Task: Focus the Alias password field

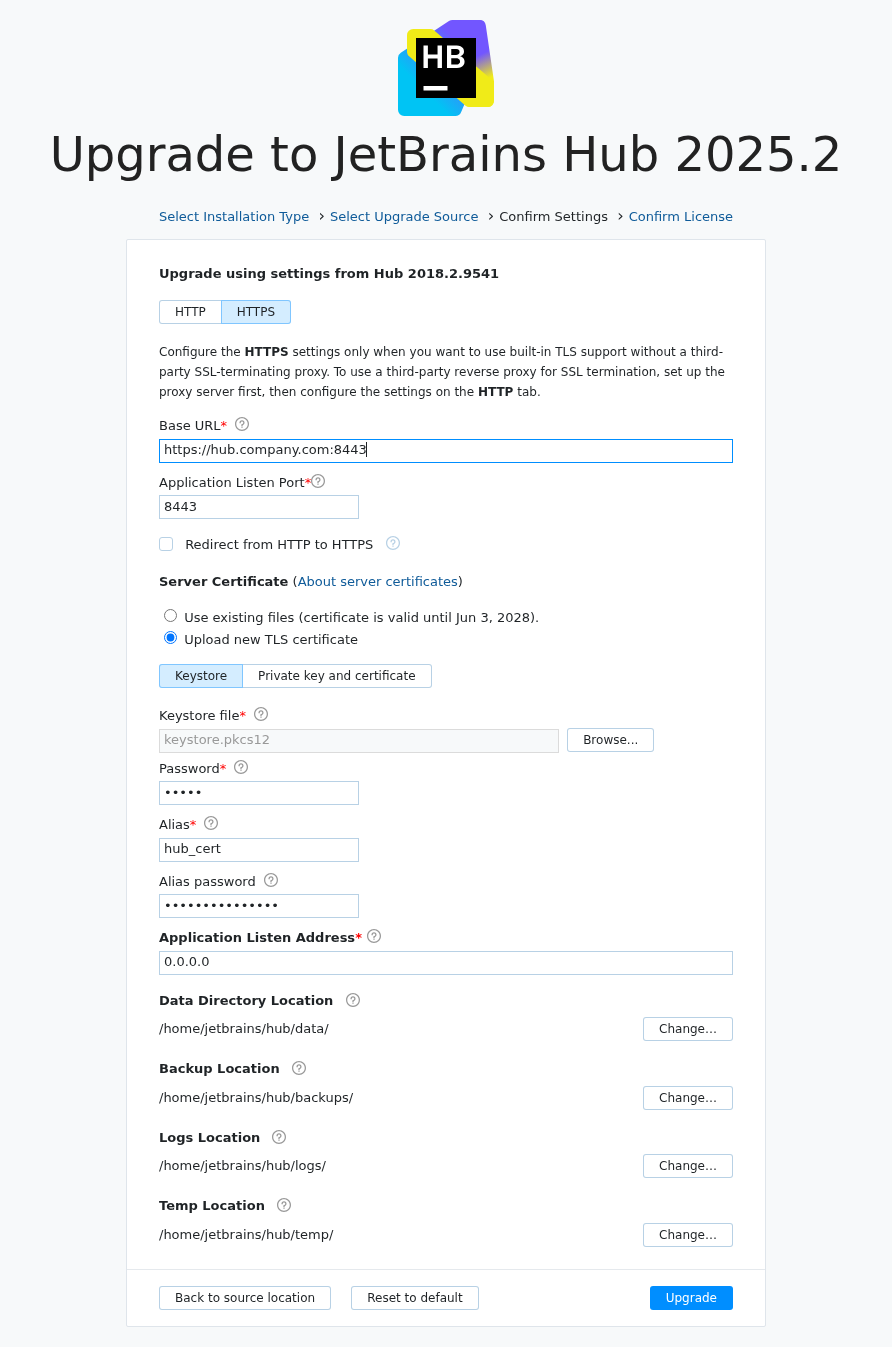Action: (x=259, y=905)
